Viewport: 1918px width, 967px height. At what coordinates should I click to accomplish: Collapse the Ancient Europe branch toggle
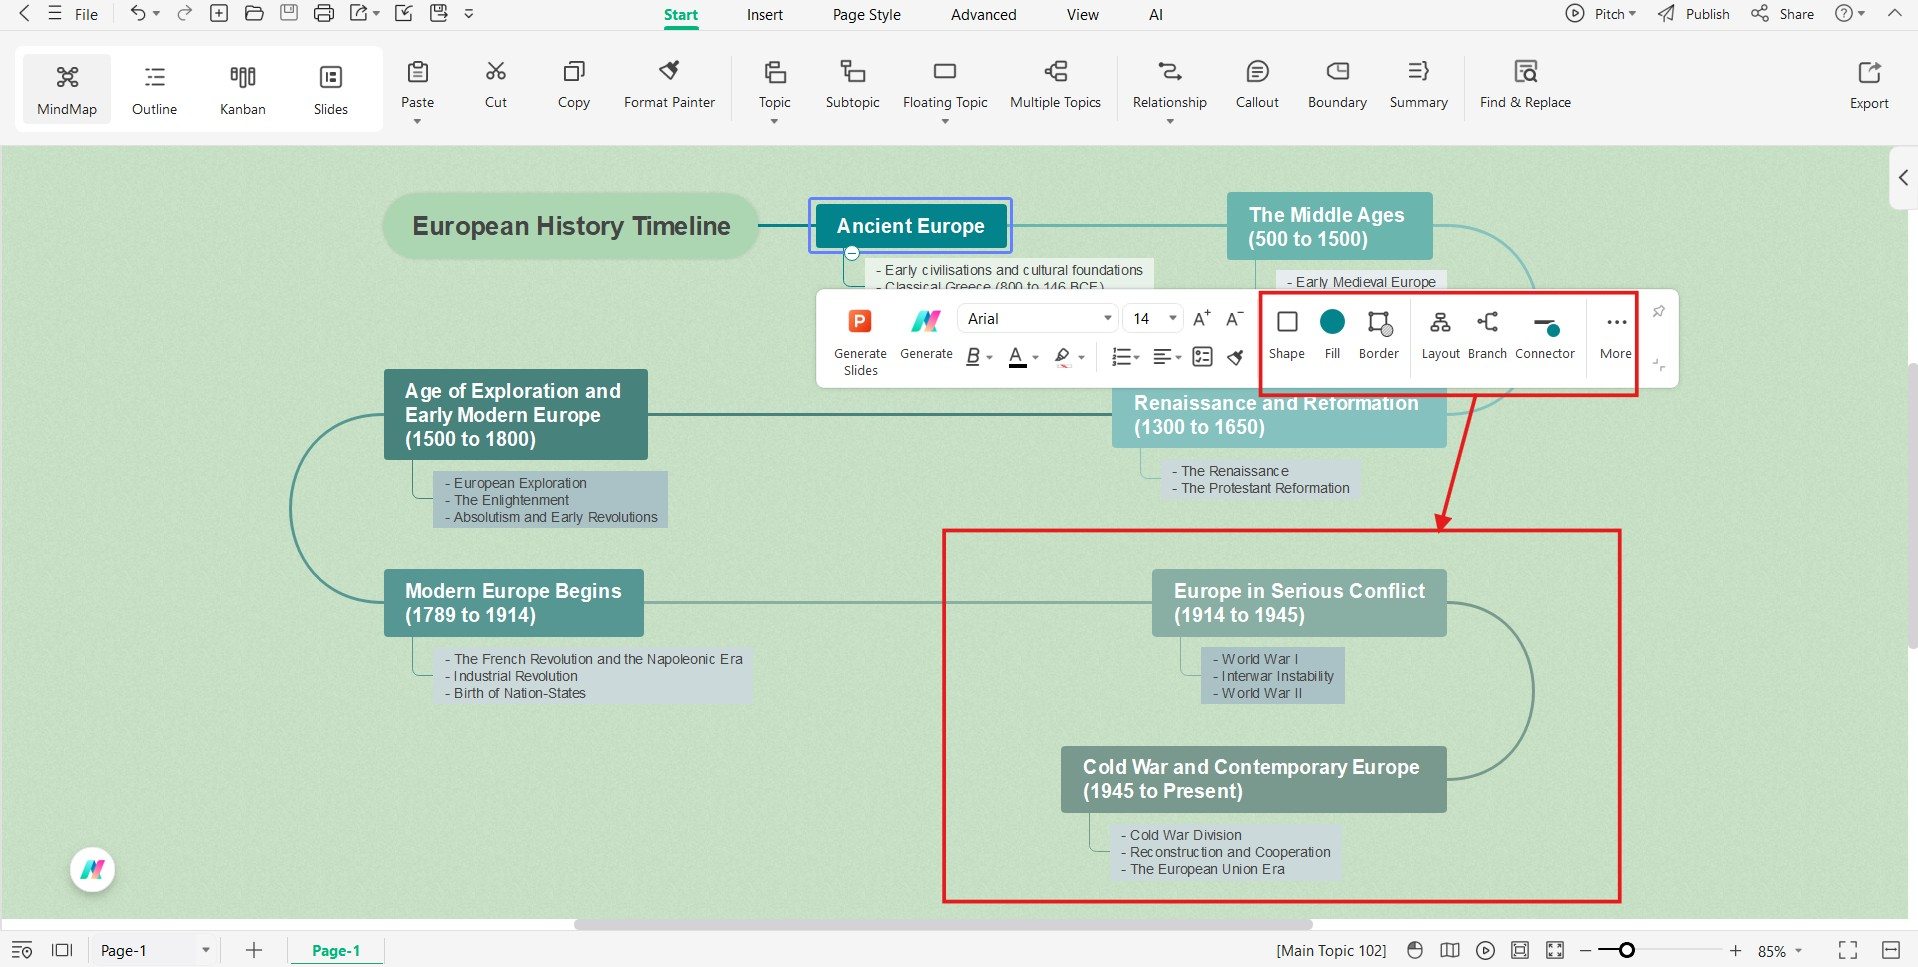pos(852,253)
